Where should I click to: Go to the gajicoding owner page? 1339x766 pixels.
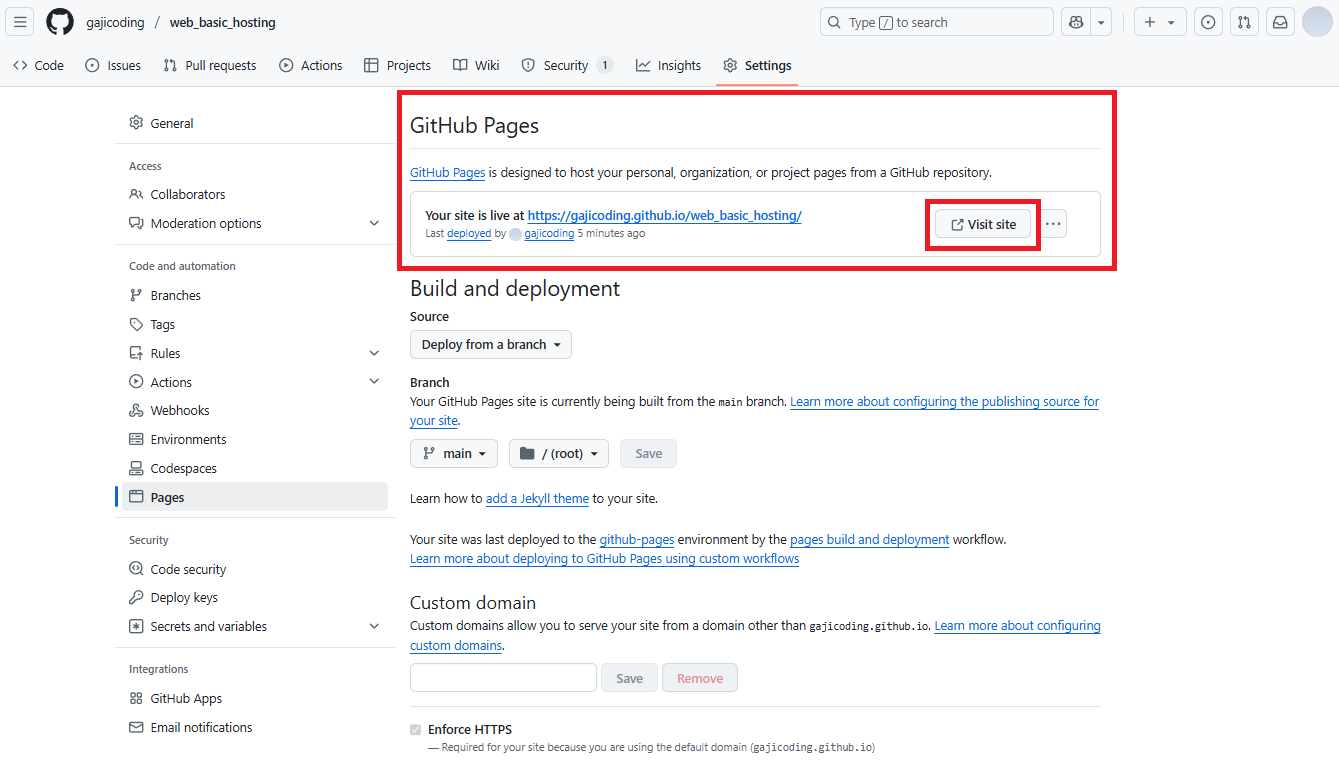[115, 22]
